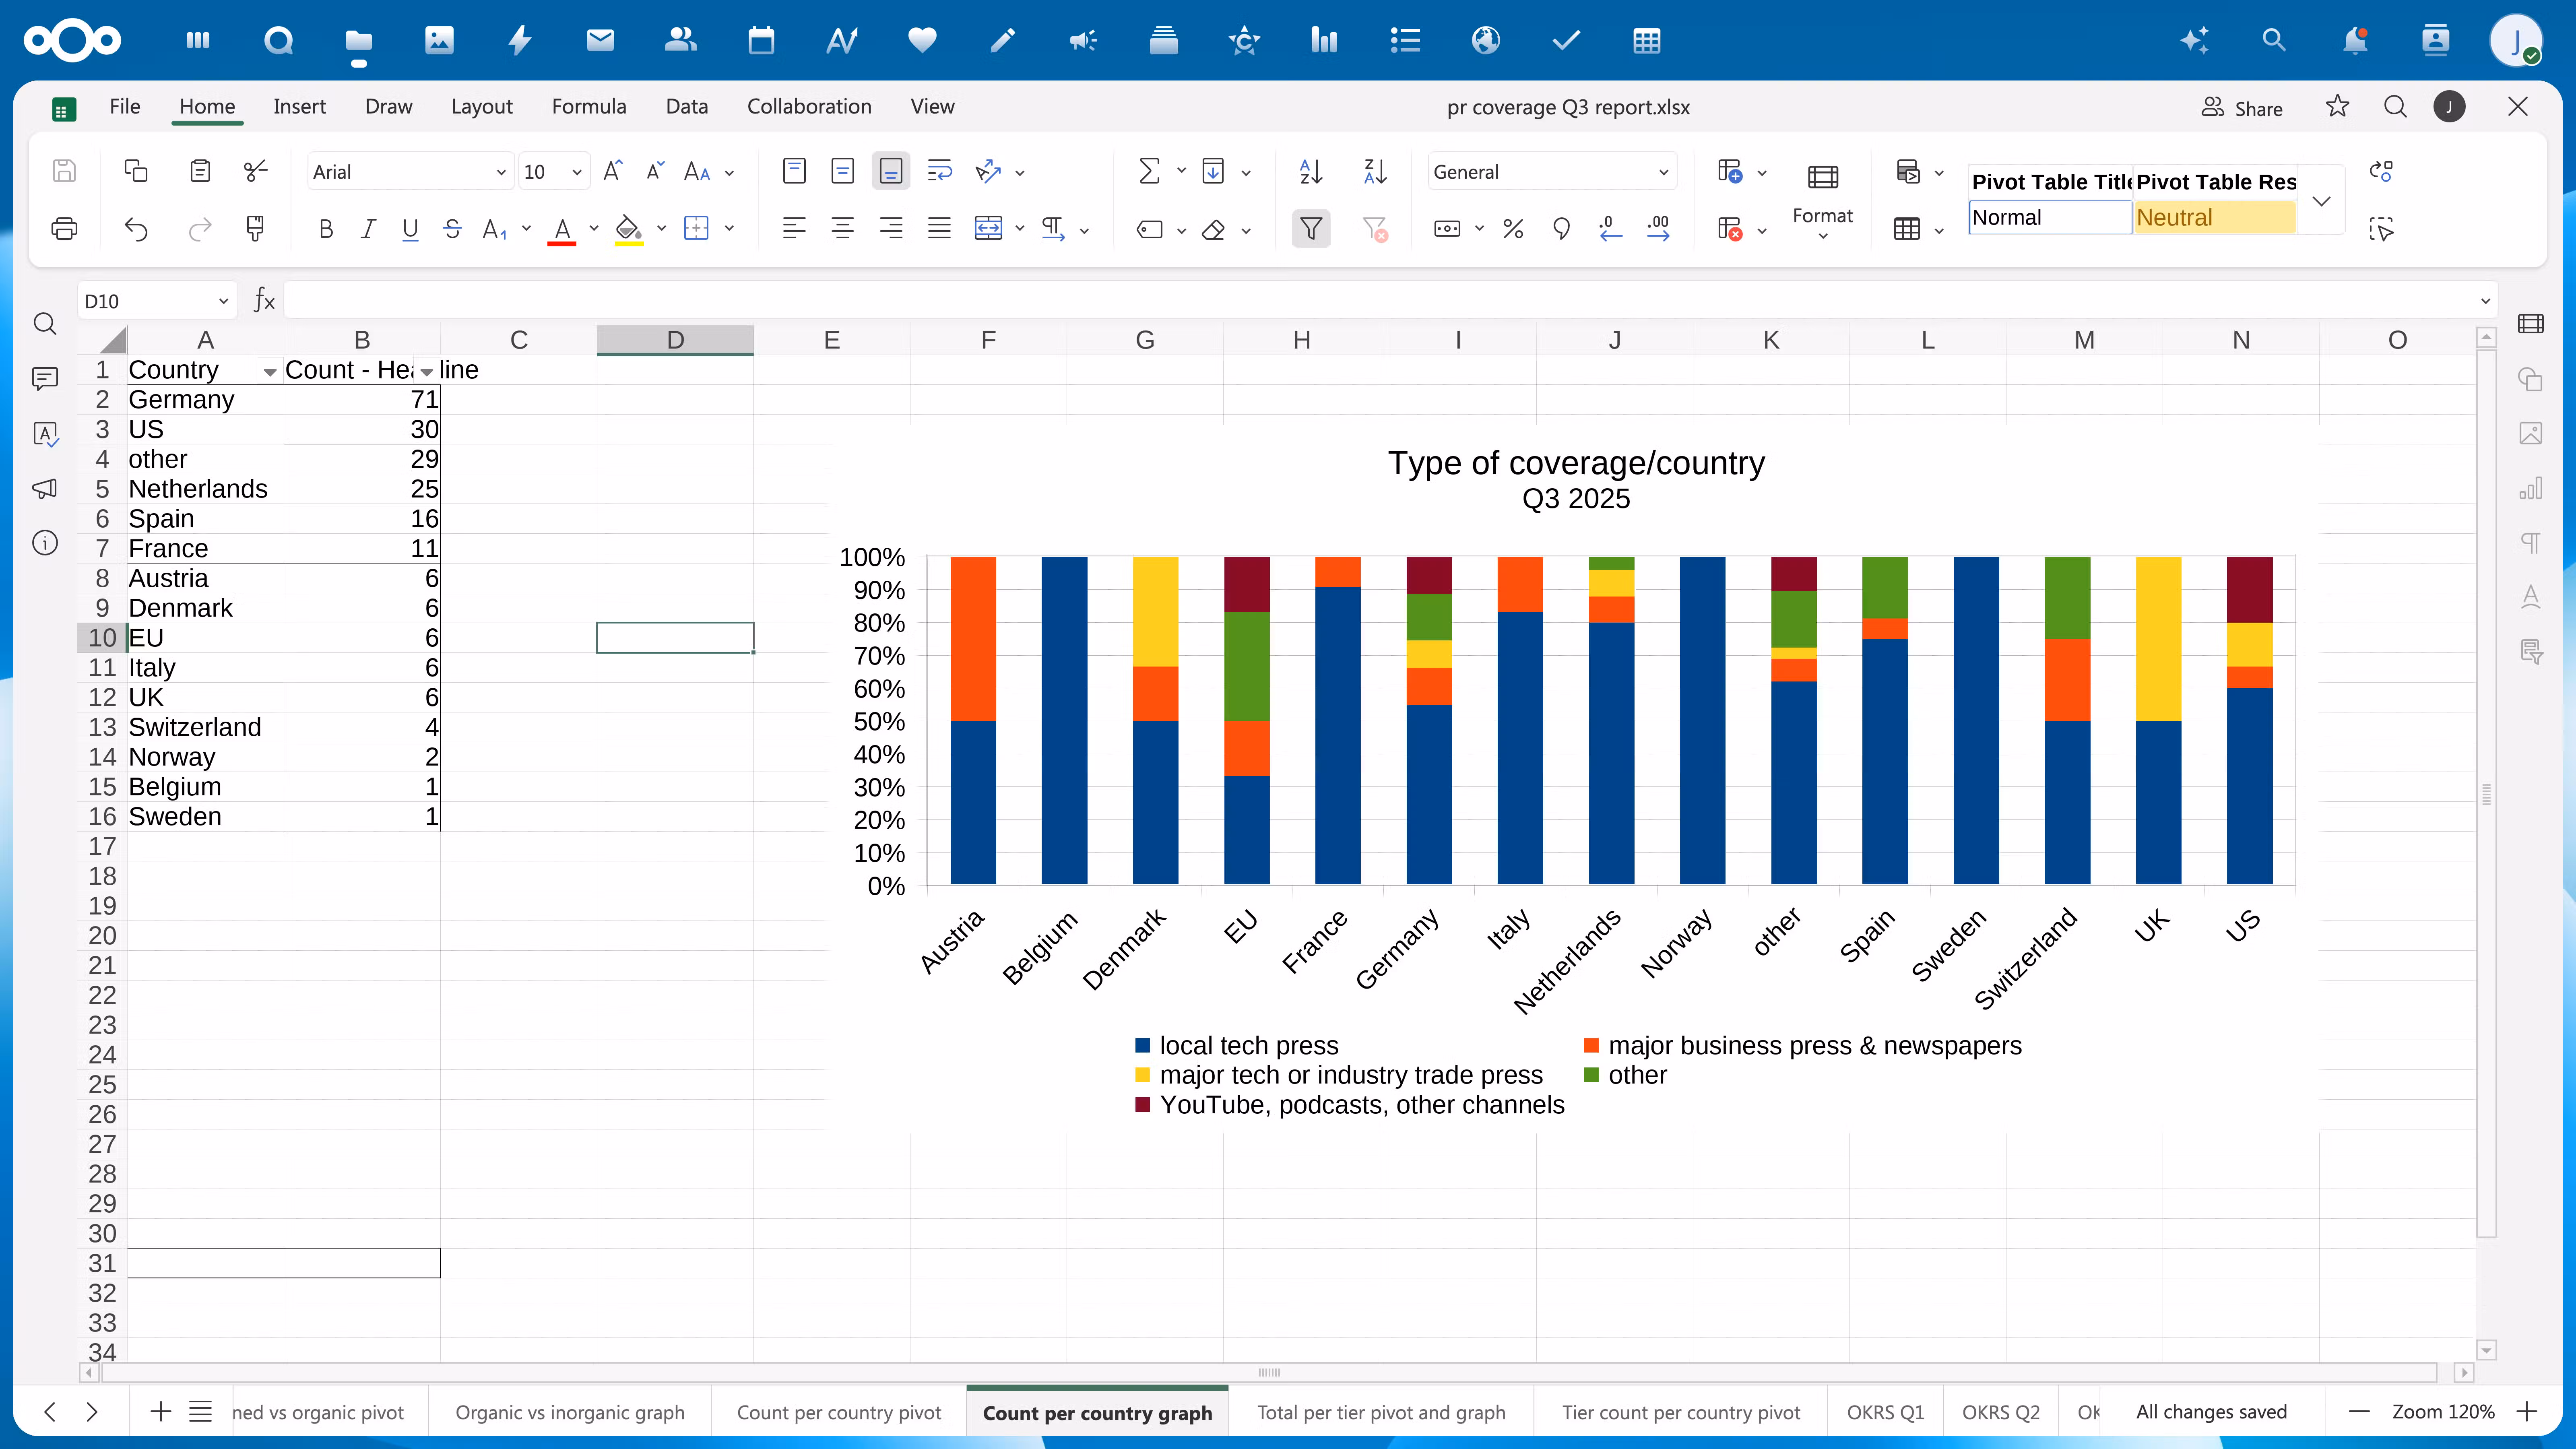This screenshot has width=2576, height=1449.
Task: Undo the last action
Action: pos(136,229)
